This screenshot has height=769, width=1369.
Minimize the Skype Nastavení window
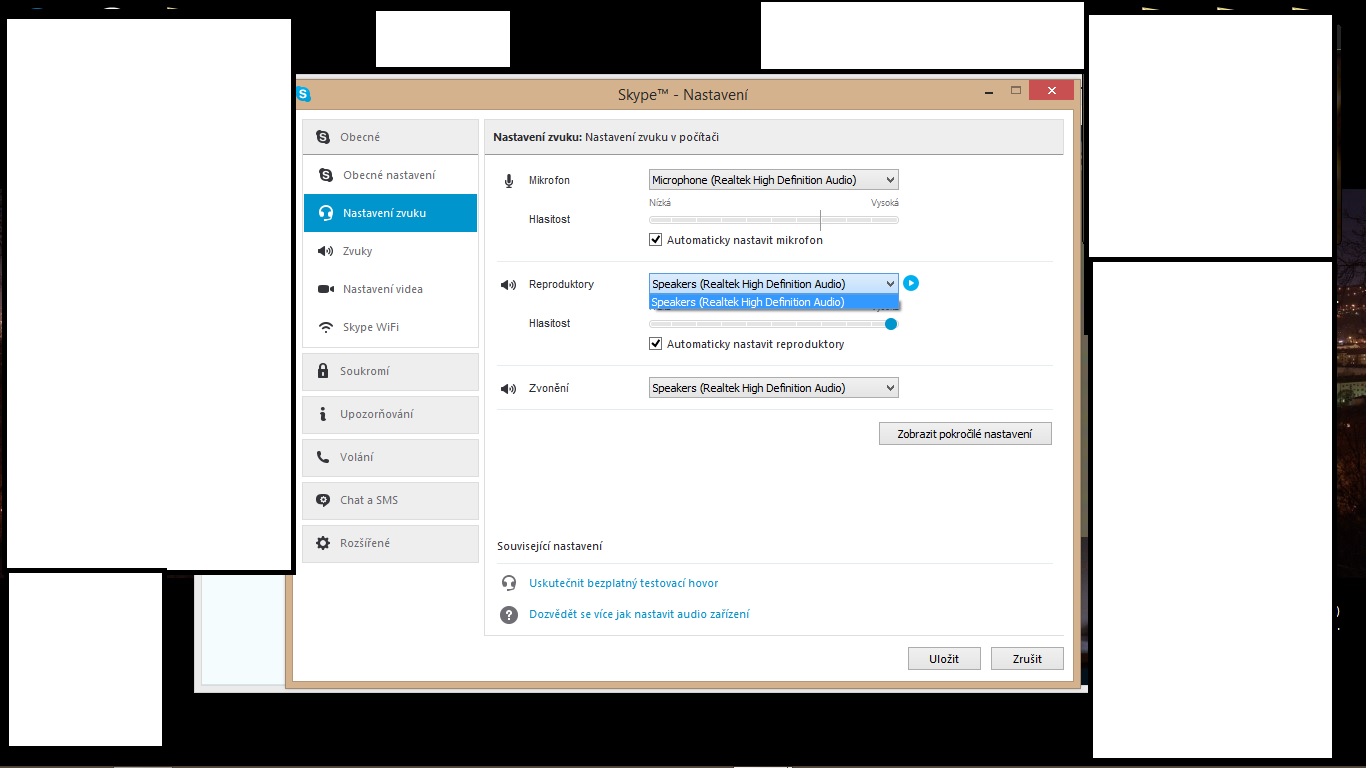989,91
